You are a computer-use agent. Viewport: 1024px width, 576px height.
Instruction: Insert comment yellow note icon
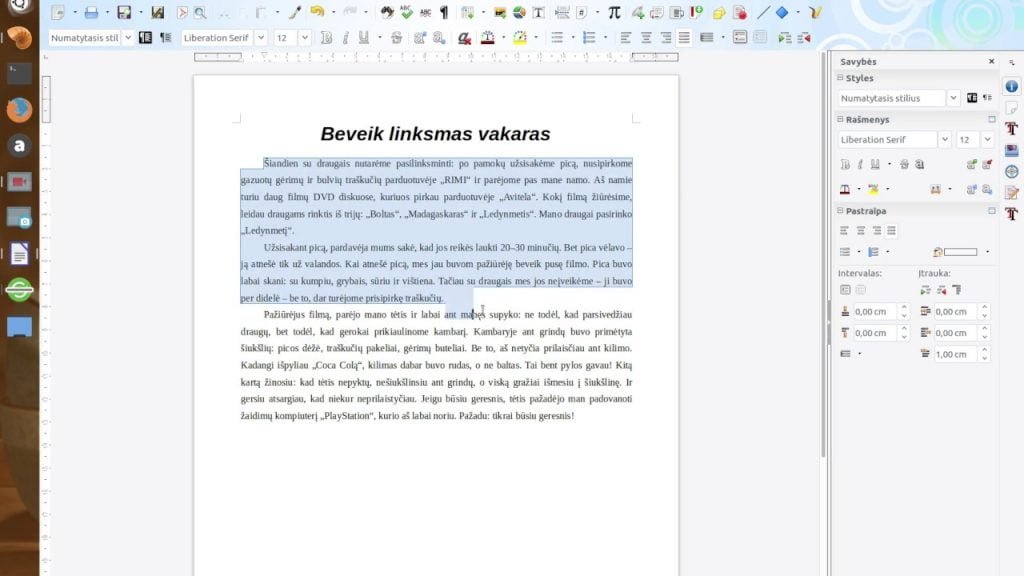(719, 12)
